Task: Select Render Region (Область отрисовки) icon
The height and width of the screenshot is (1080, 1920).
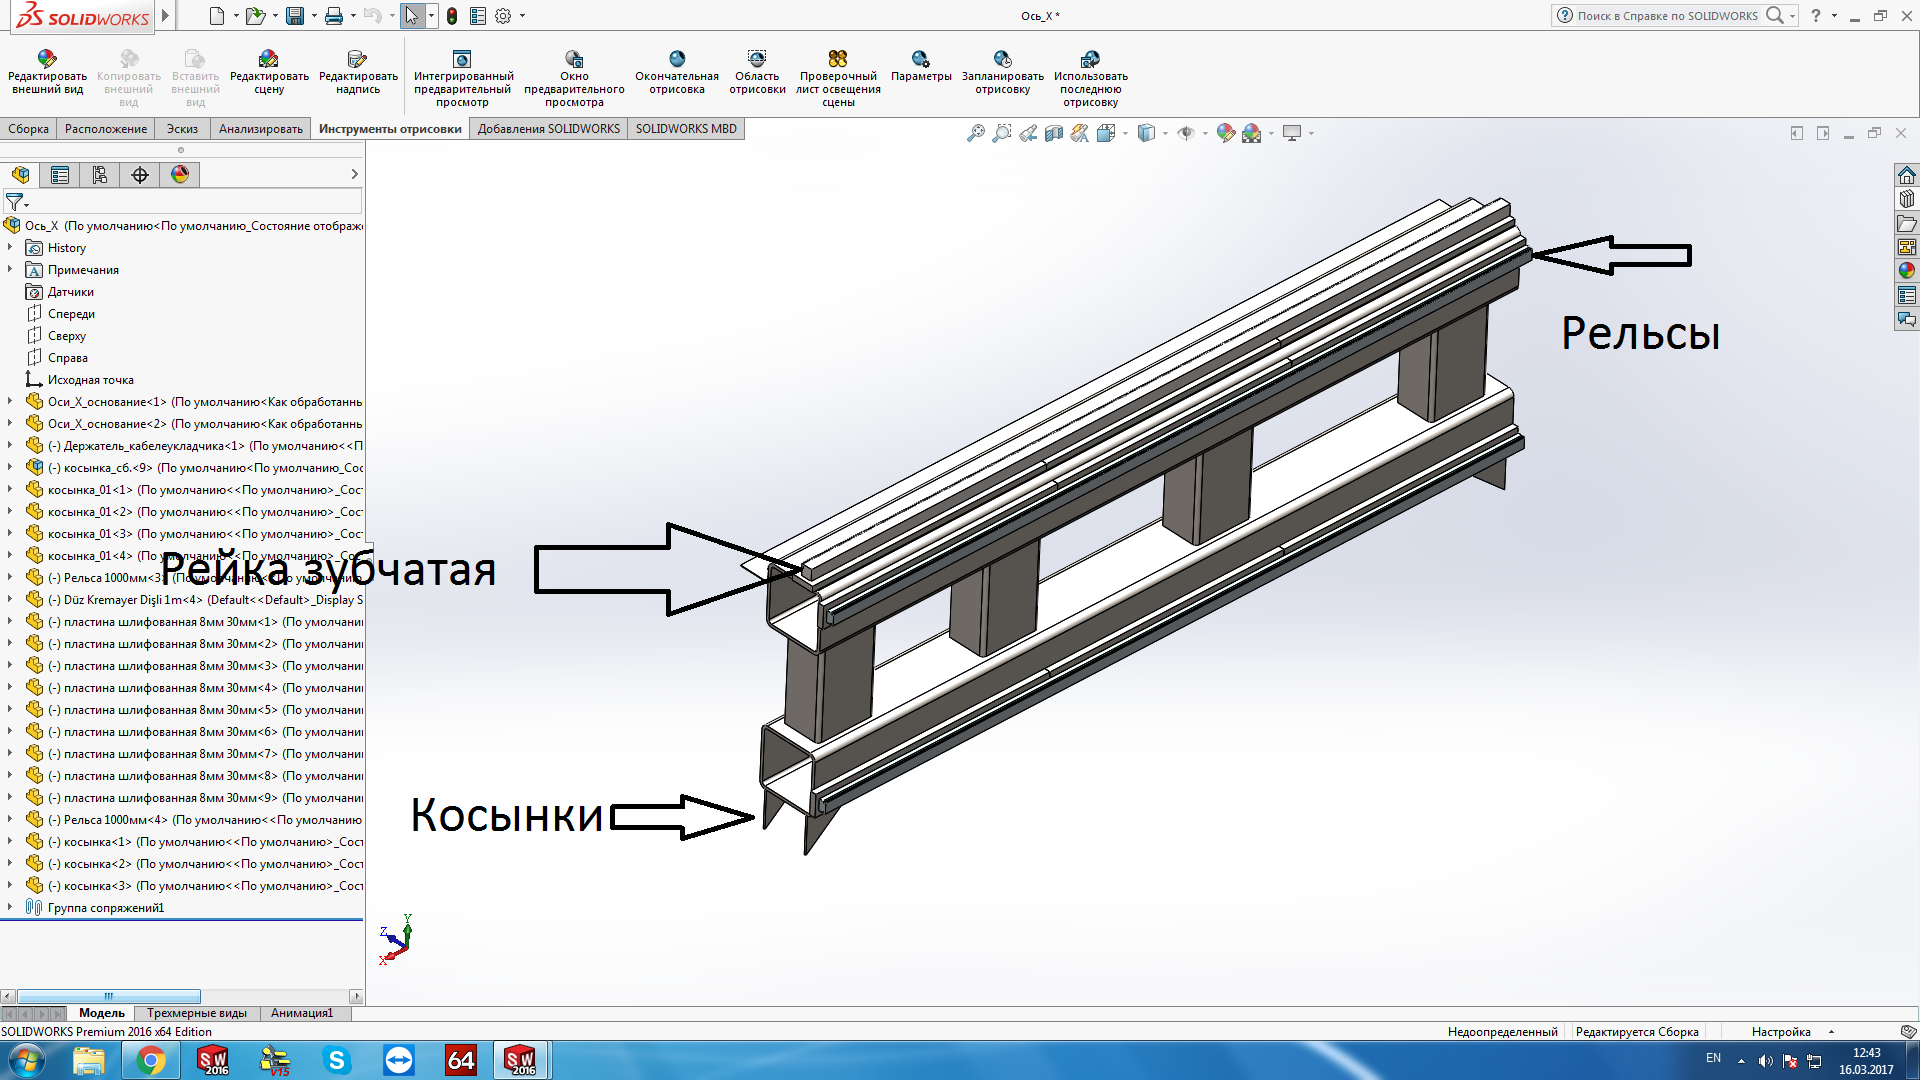Action: click(x=757, y=59)
